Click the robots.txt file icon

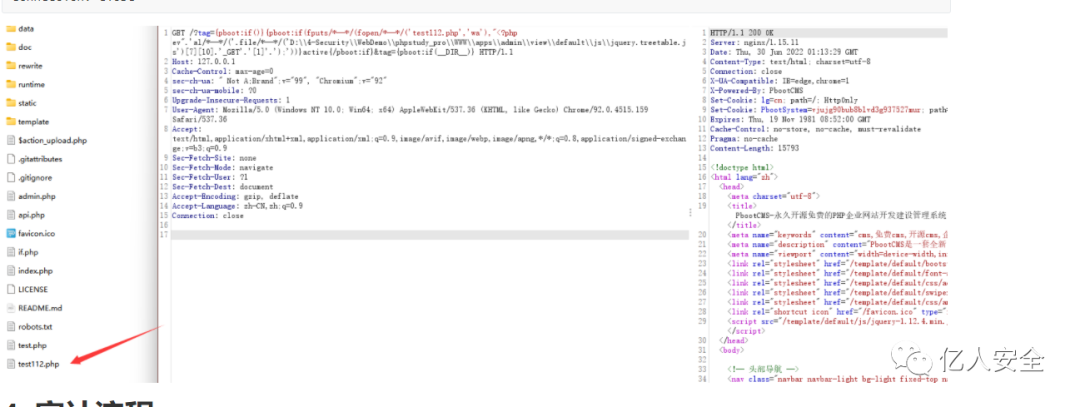[x=10, y=326]
